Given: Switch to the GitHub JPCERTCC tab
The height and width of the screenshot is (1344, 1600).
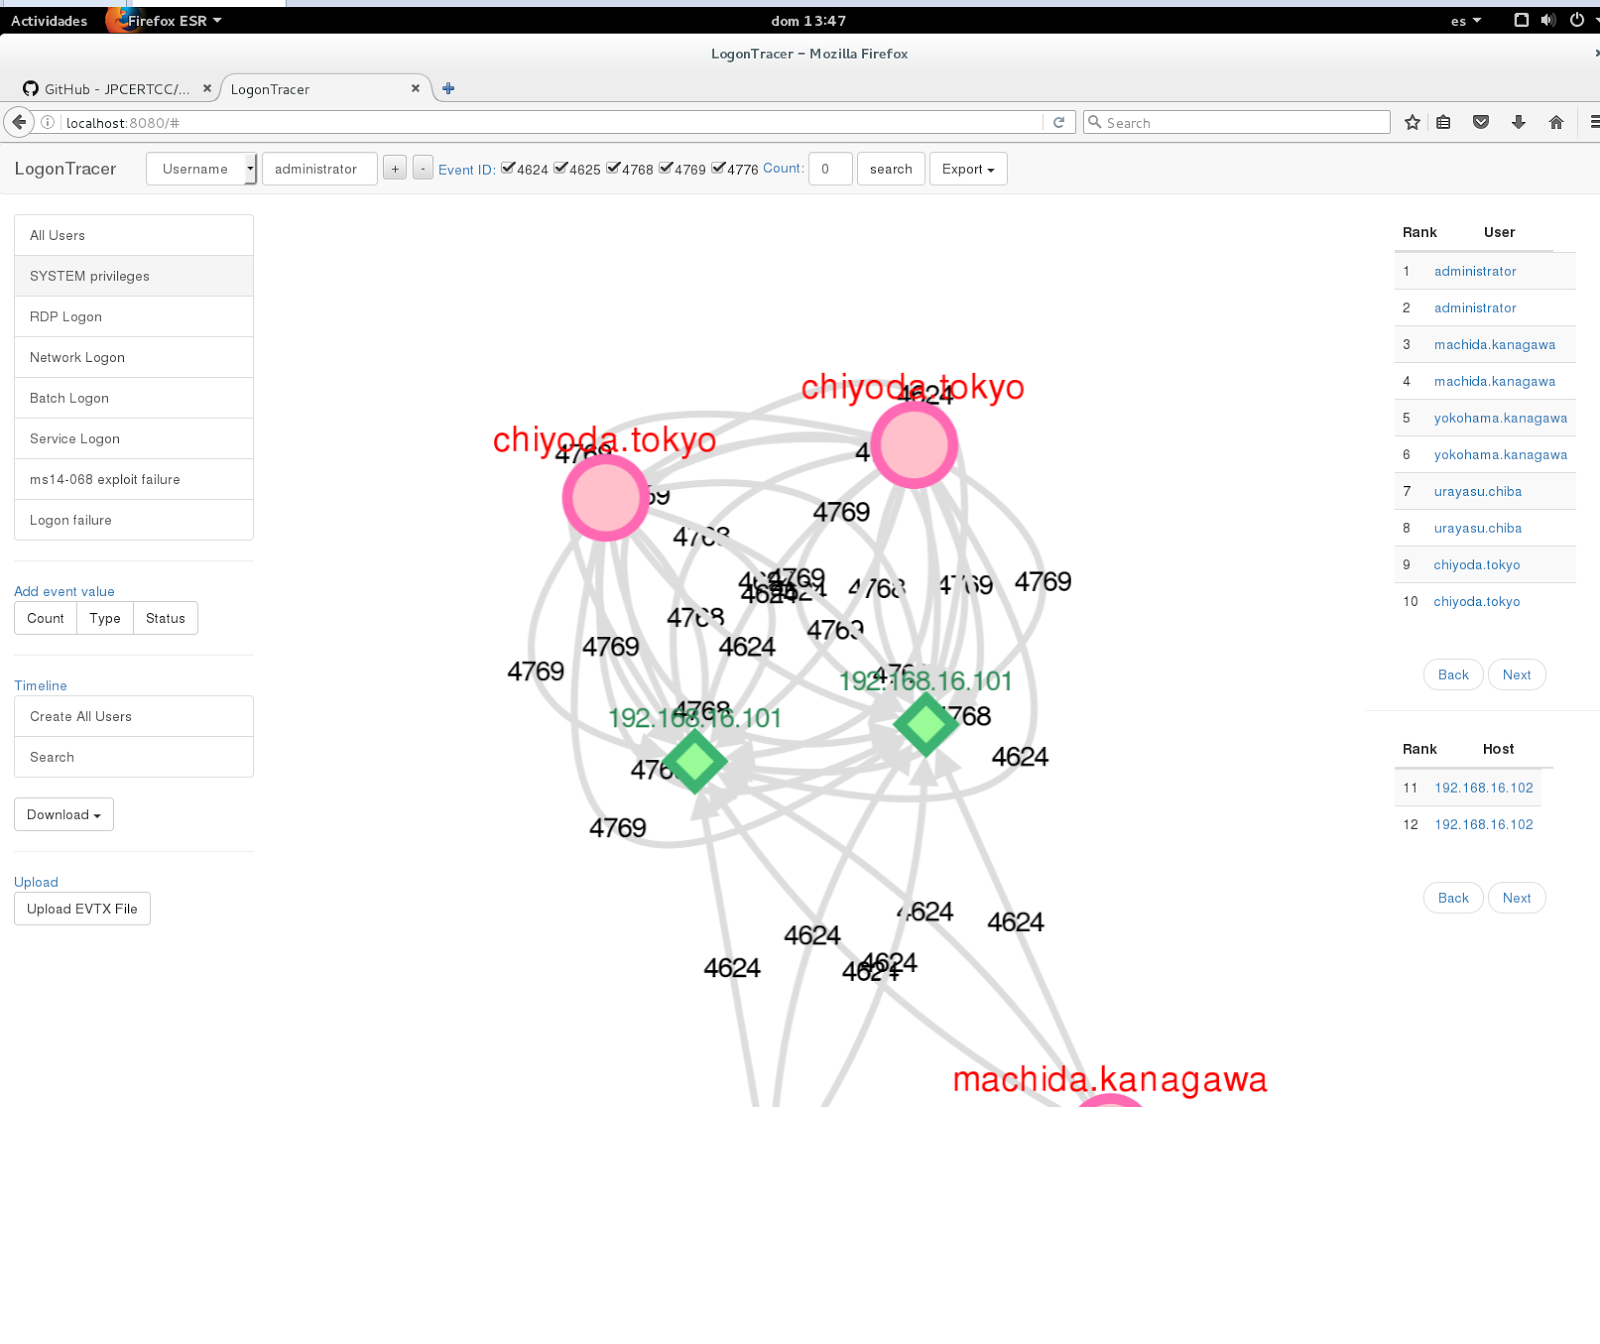Looking at the screenshot, I should coord(110,88).
